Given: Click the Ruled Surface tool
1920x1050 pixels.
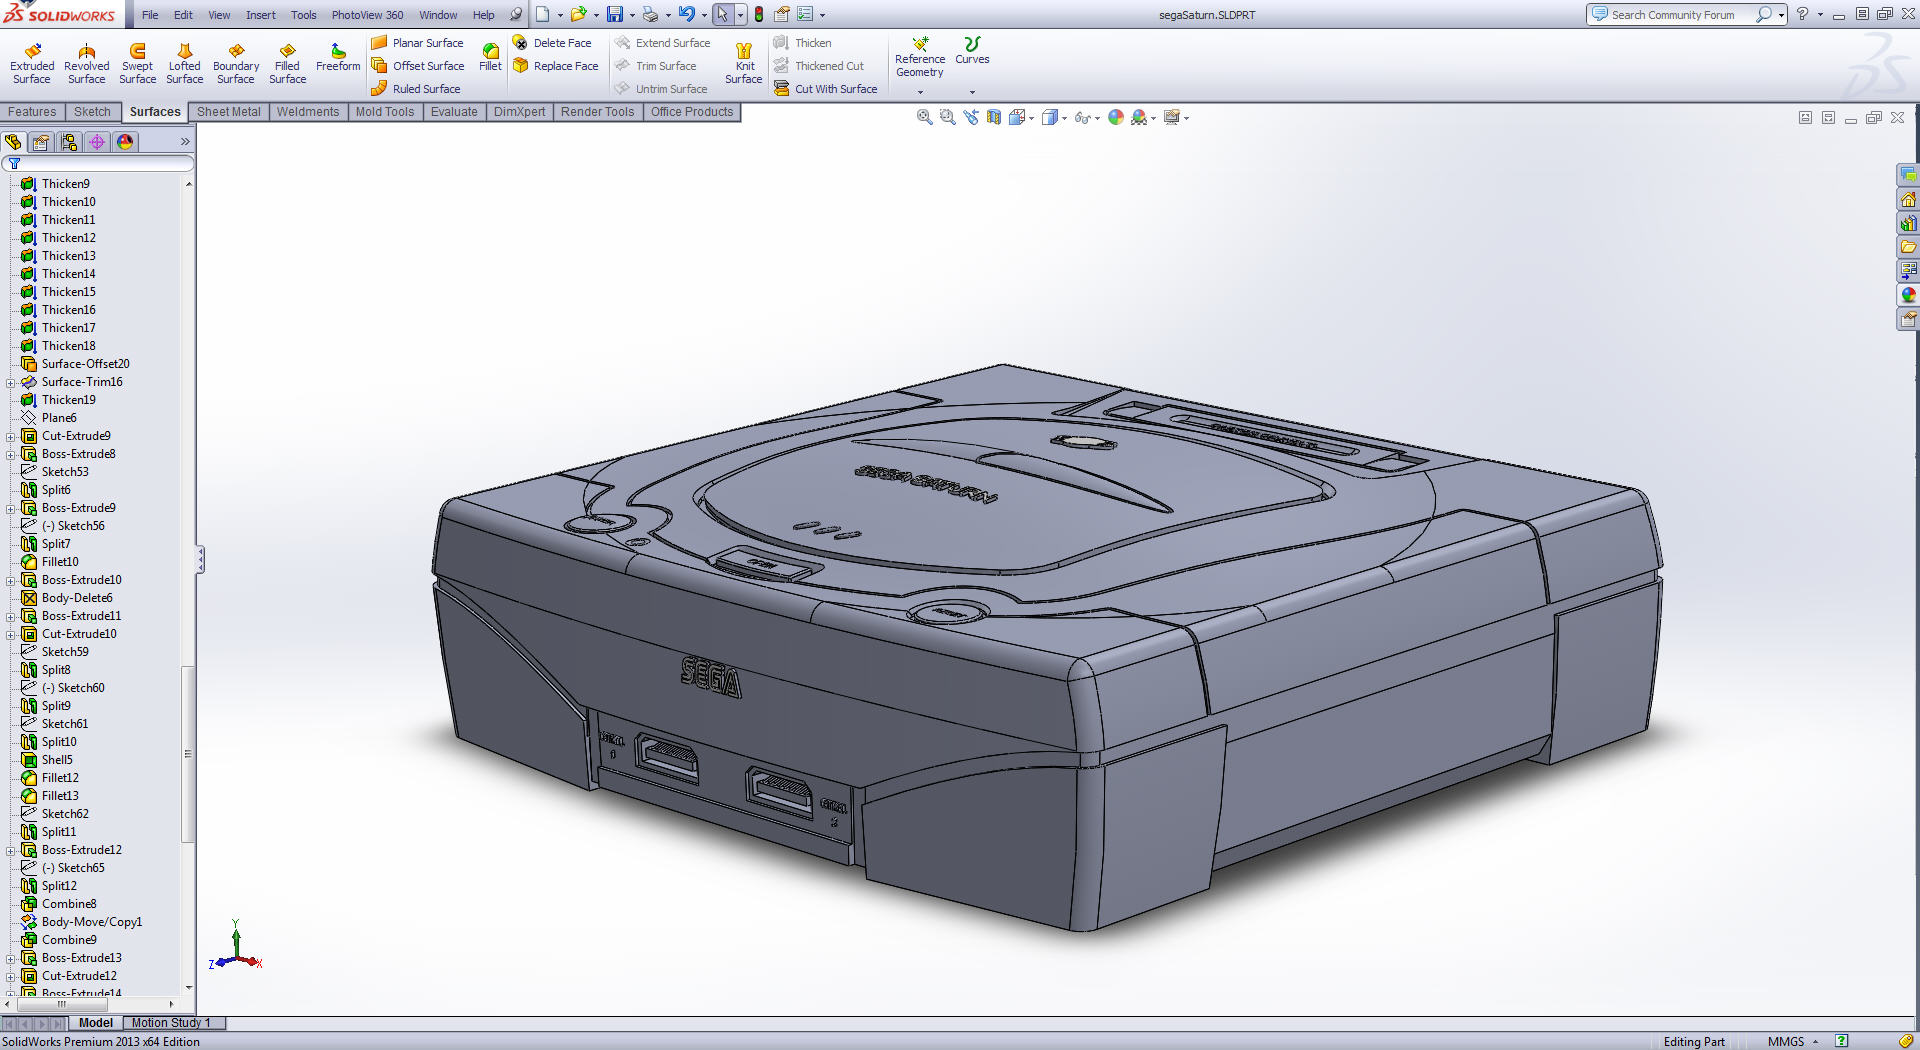Looking at the screenshot, I should 415,89.
